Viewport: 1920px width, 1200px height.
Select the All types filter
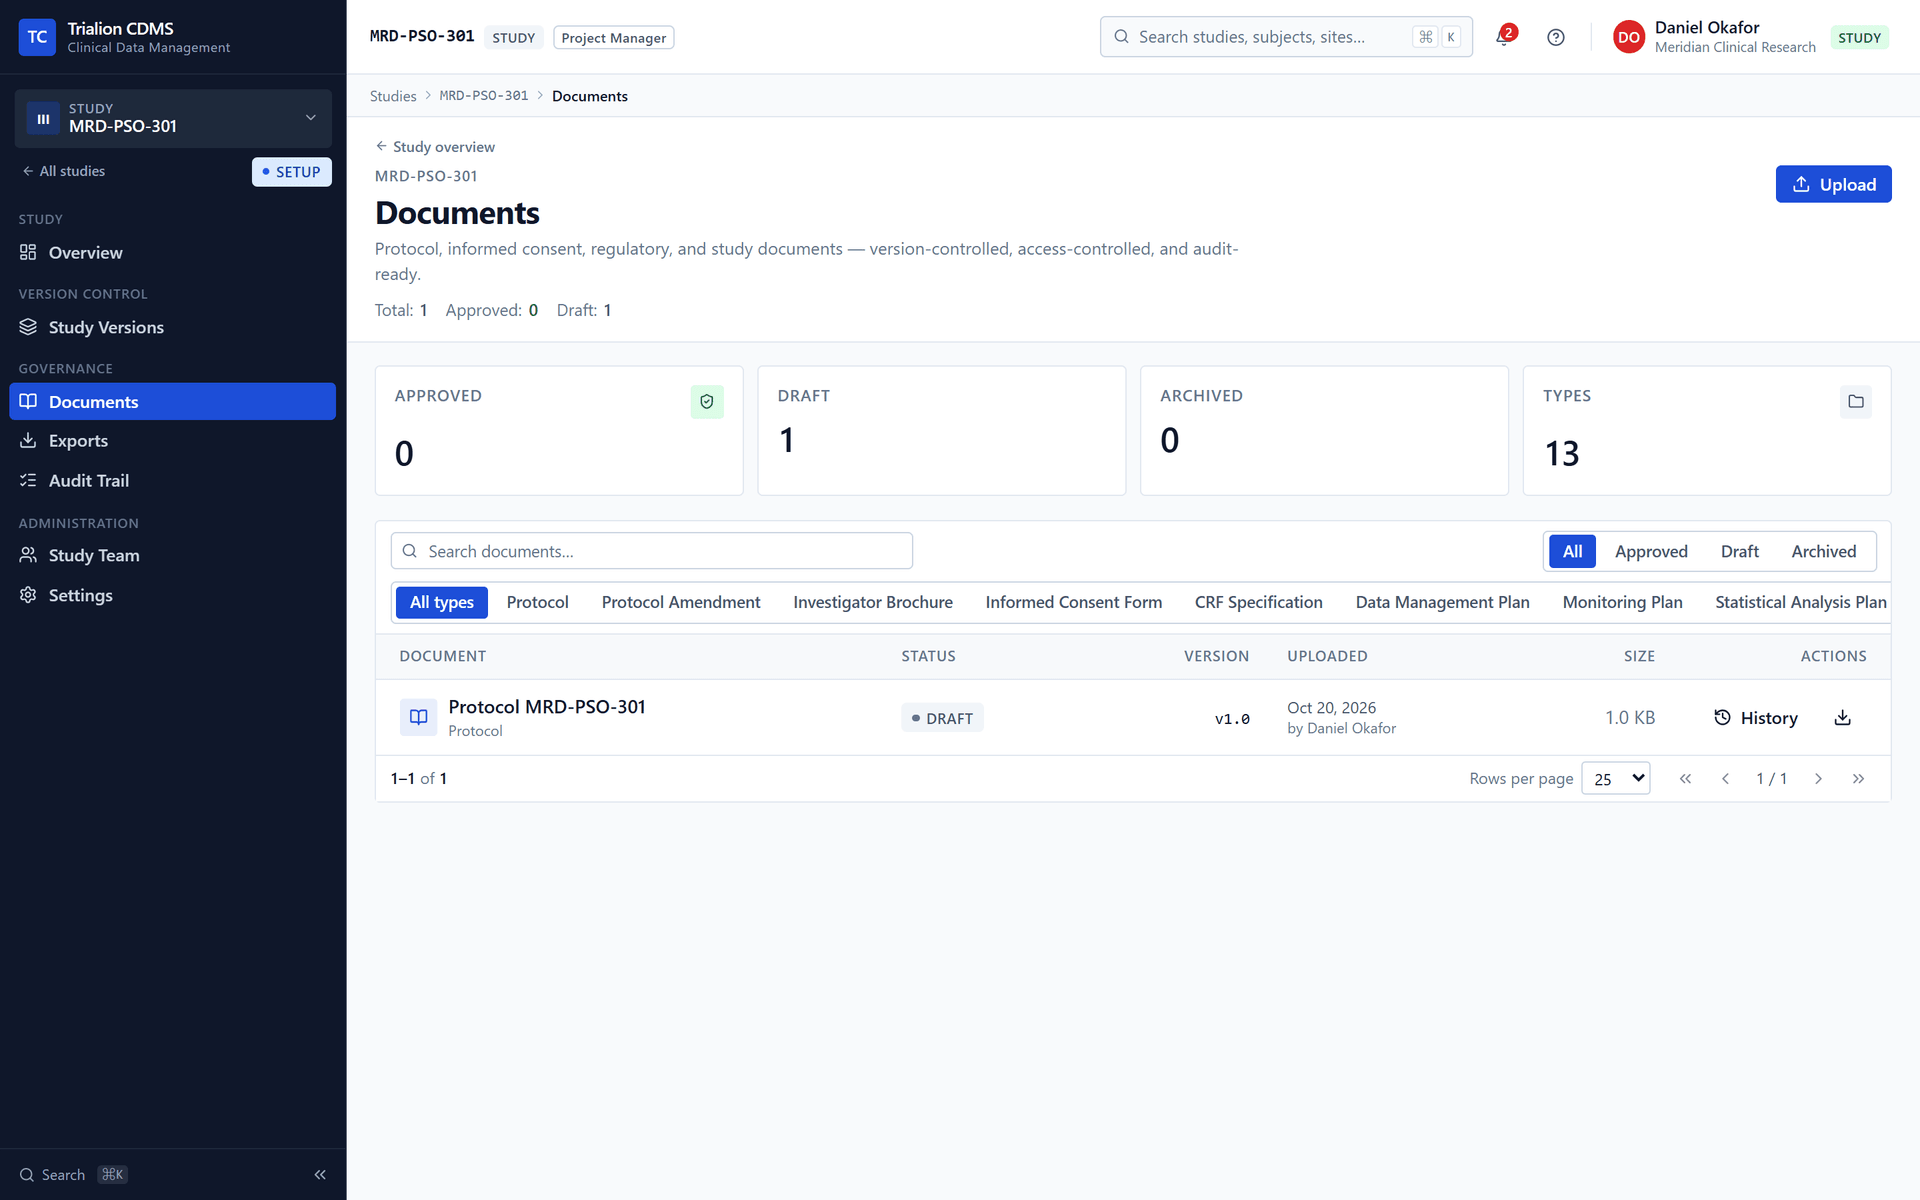click(x=442, y=602)
